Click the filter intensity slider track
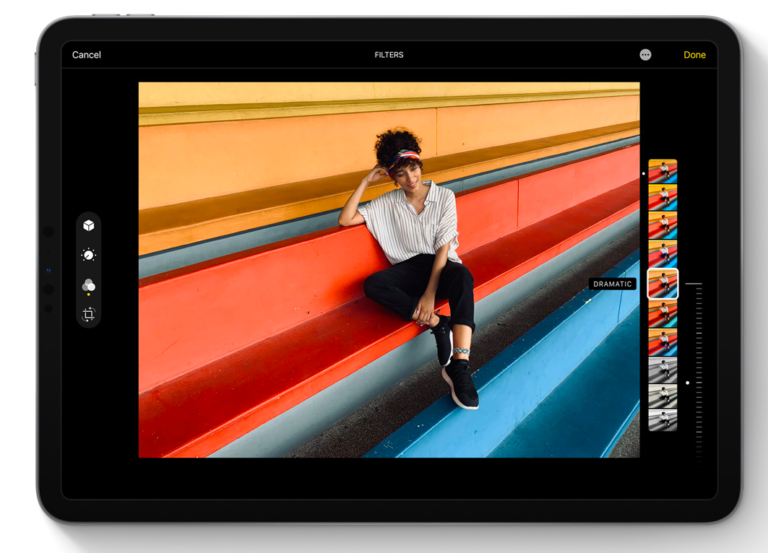 point(699,372)
